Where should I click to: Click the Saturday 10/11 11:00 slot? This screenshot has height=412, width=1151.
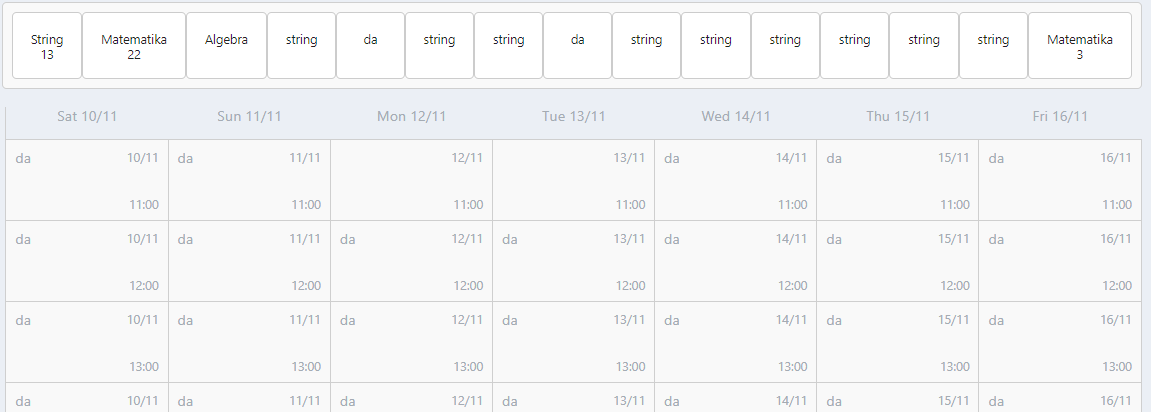pyautogui.click(x=87, y=180)
